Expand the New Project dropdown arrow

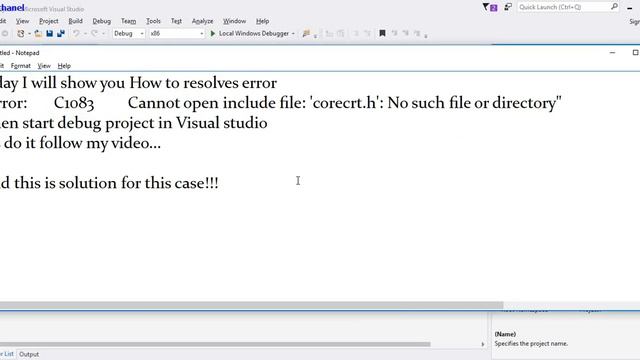[29, 34]
